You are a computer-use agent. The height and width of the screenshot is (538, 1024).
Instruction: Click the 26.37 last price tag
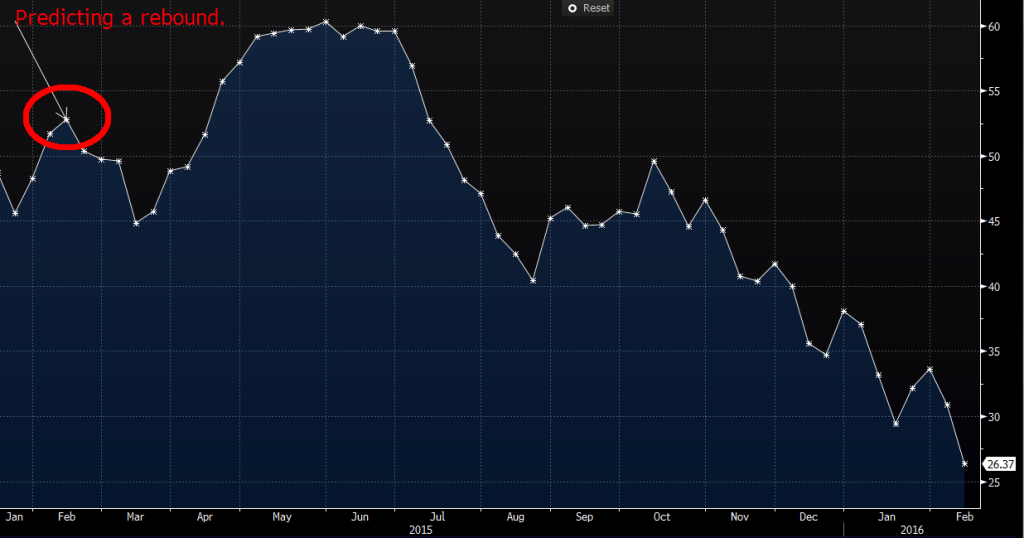click(x=1000, y=464)
